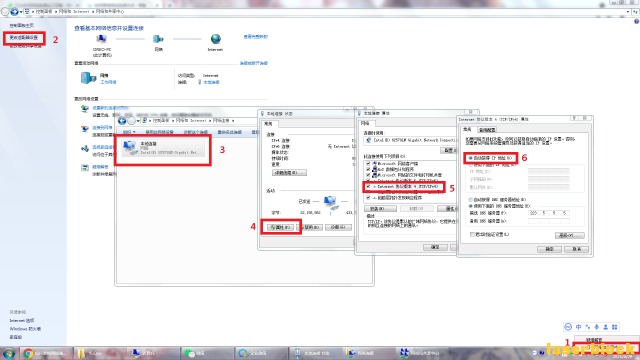Screen dimensions: 640x360
Task: Click the microphone icon on the IME toolbar
Action: tap(597, 327)
